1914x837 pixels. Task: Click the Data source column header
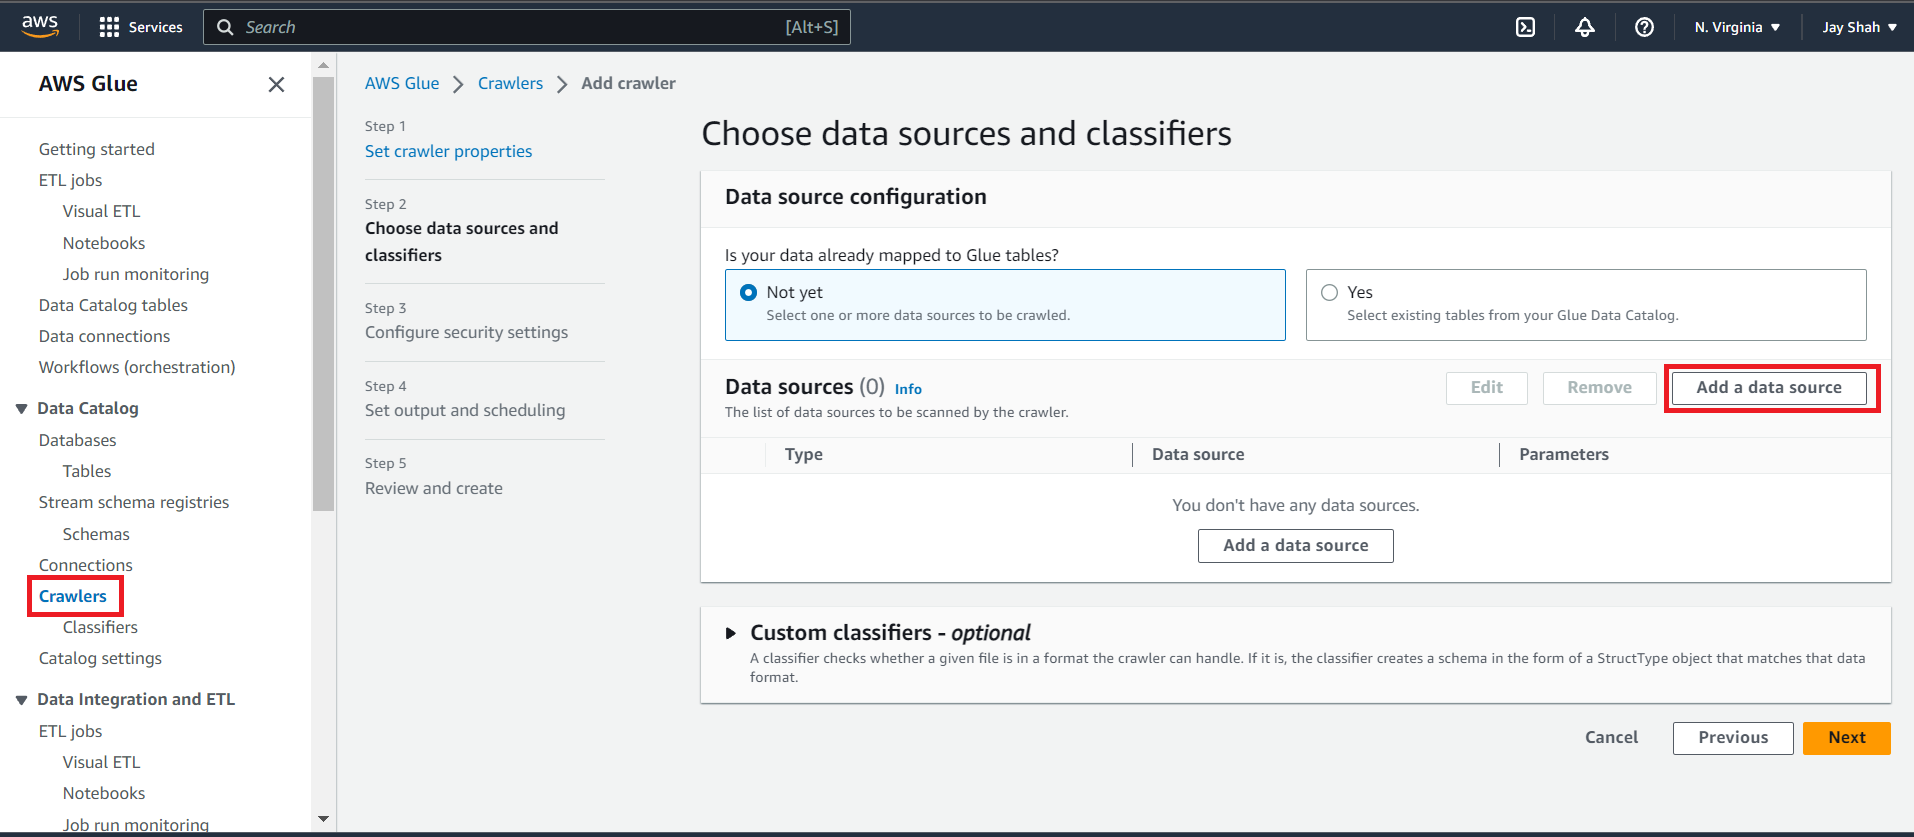coord(1198,455)
